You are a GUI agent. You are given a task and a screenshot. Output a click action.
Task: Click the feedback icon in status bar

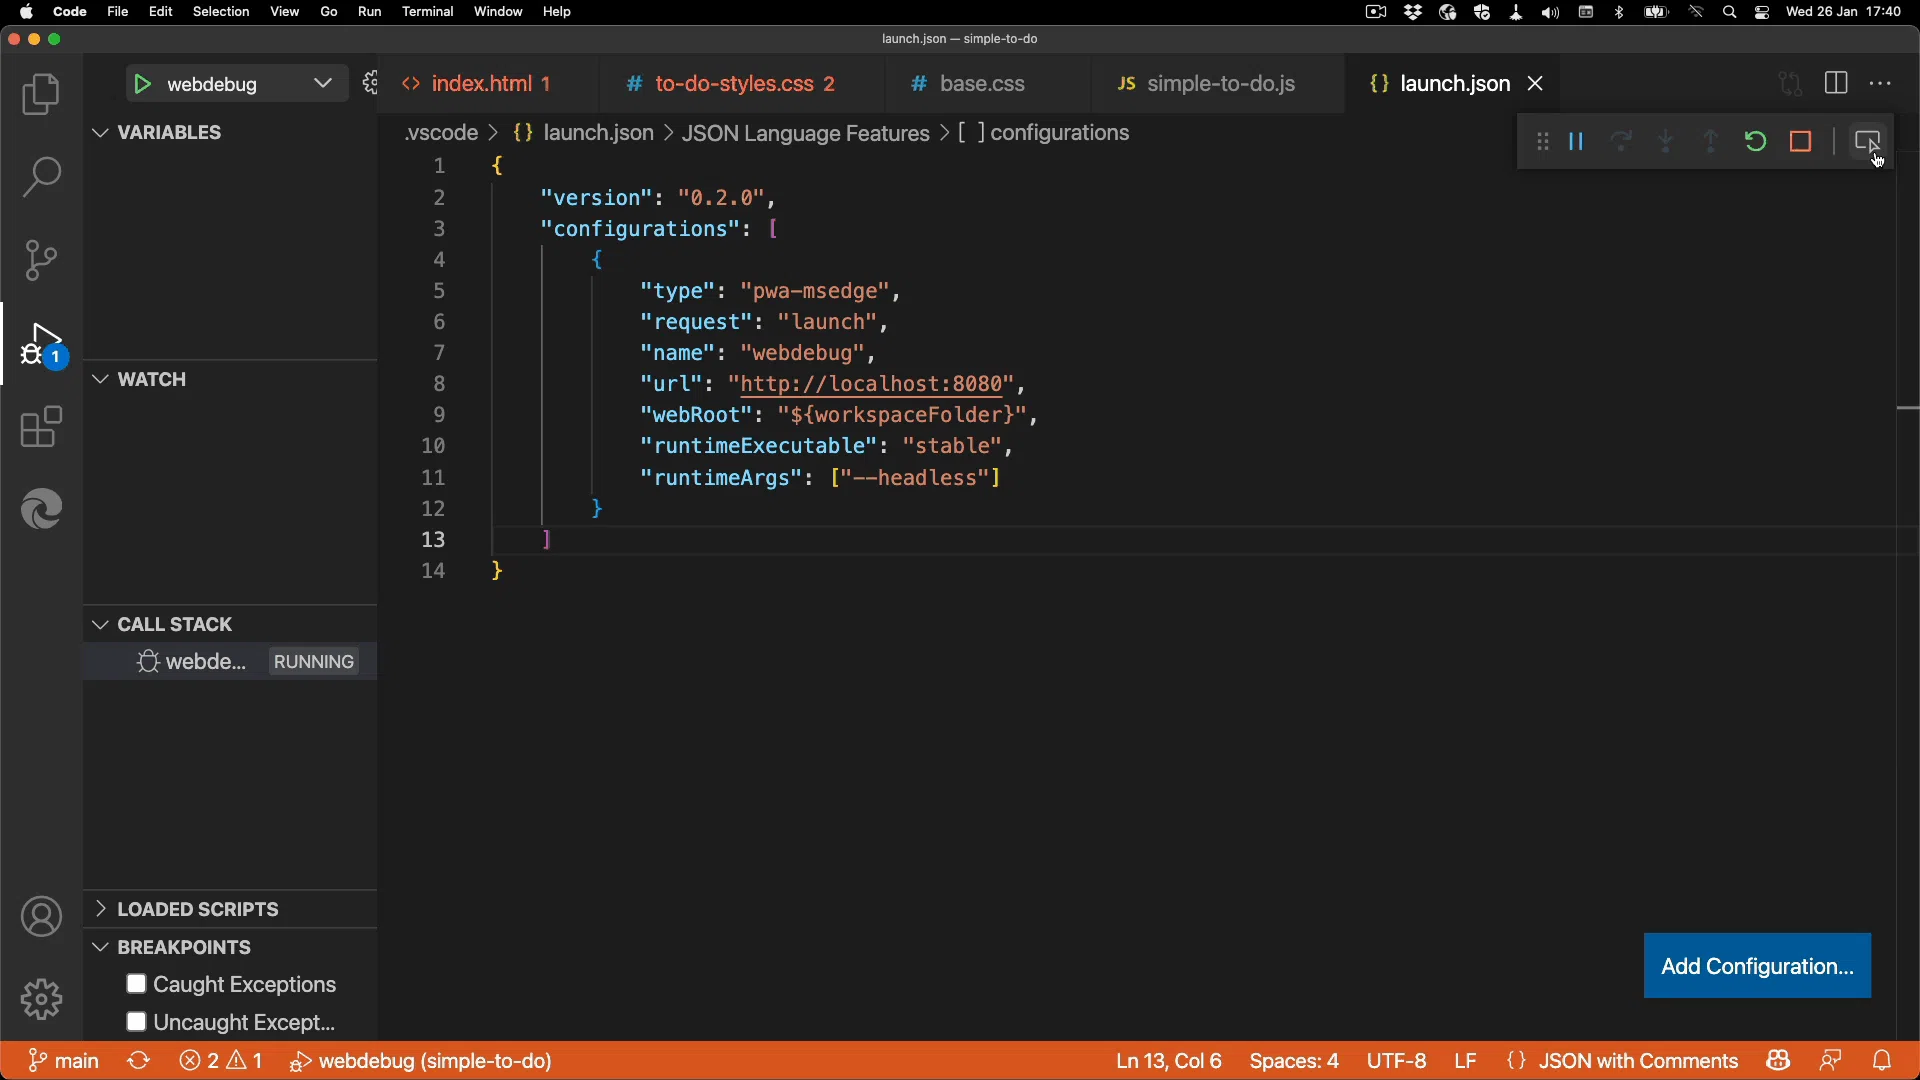pos(1831,1061)
